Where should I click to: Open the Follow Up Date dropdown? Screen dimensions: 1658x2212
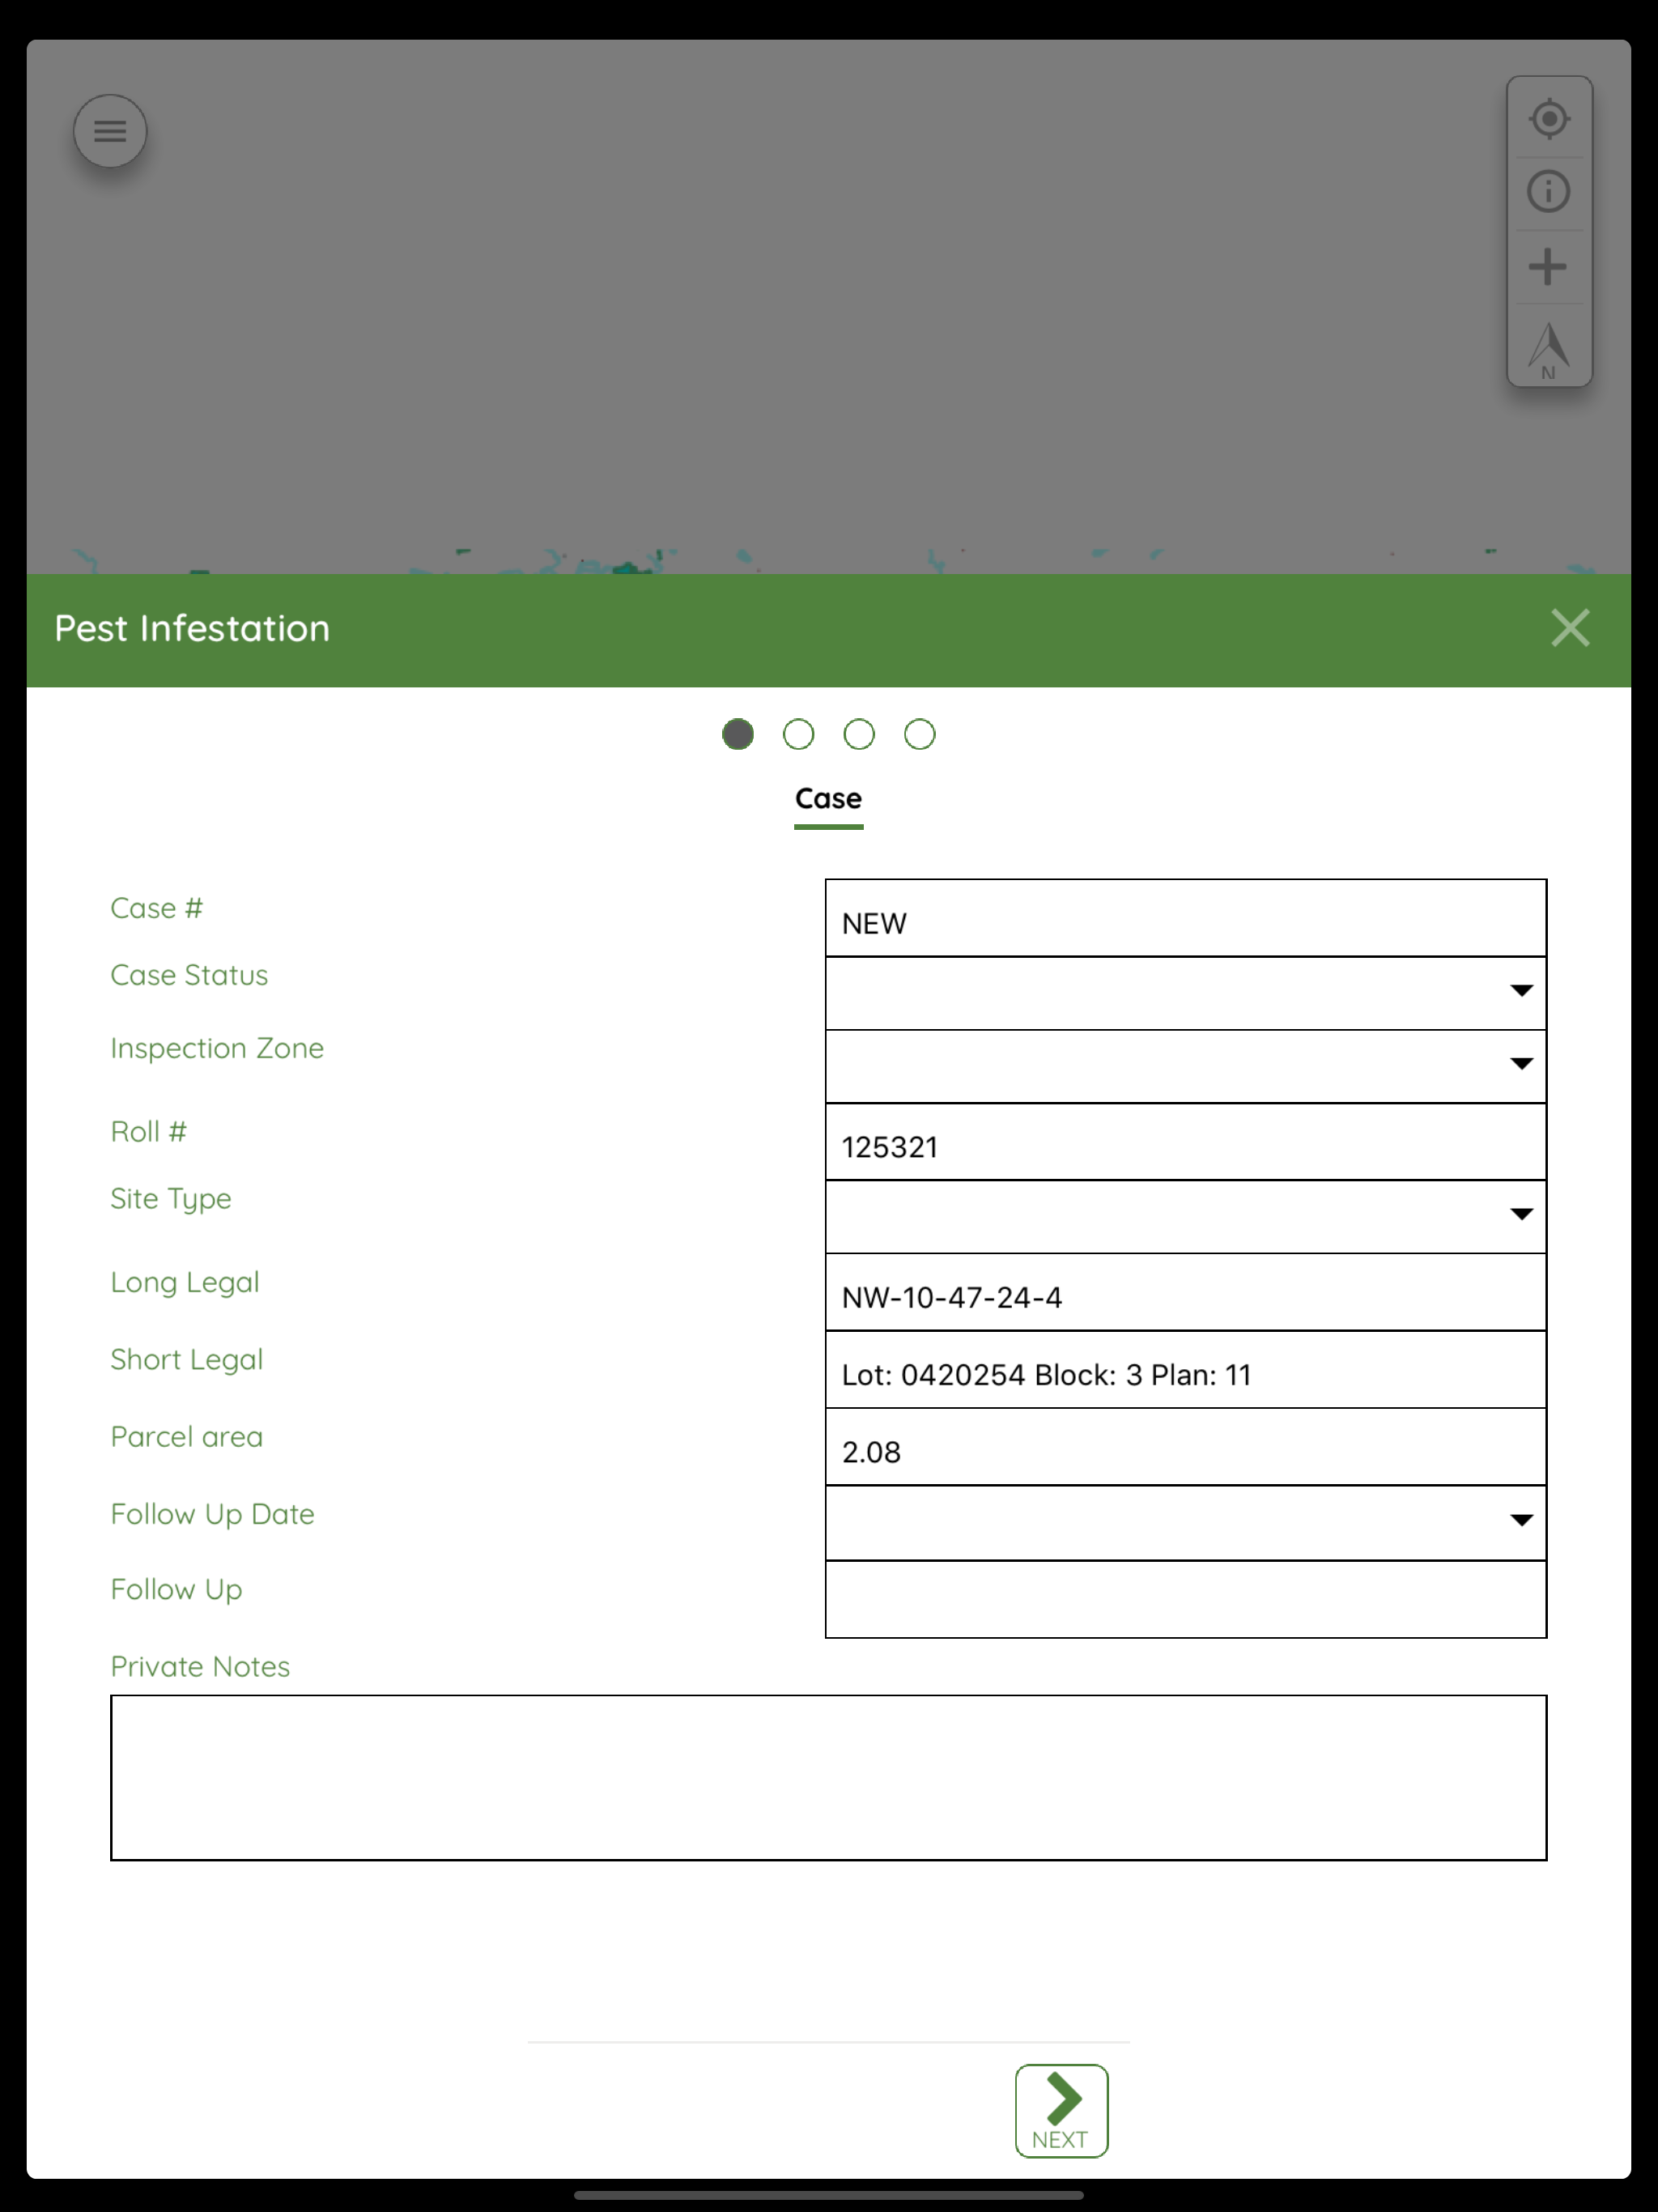tap(1185, 1523)
